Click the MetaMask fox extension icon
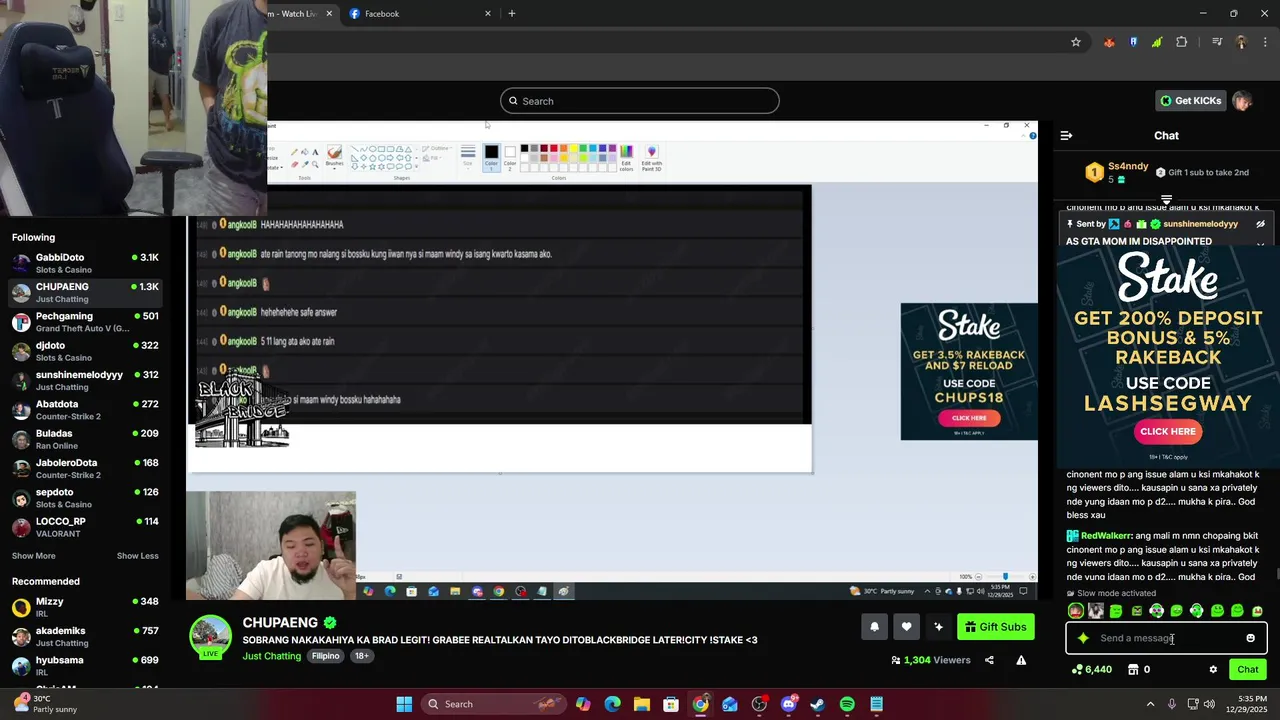 point(1109,42)
